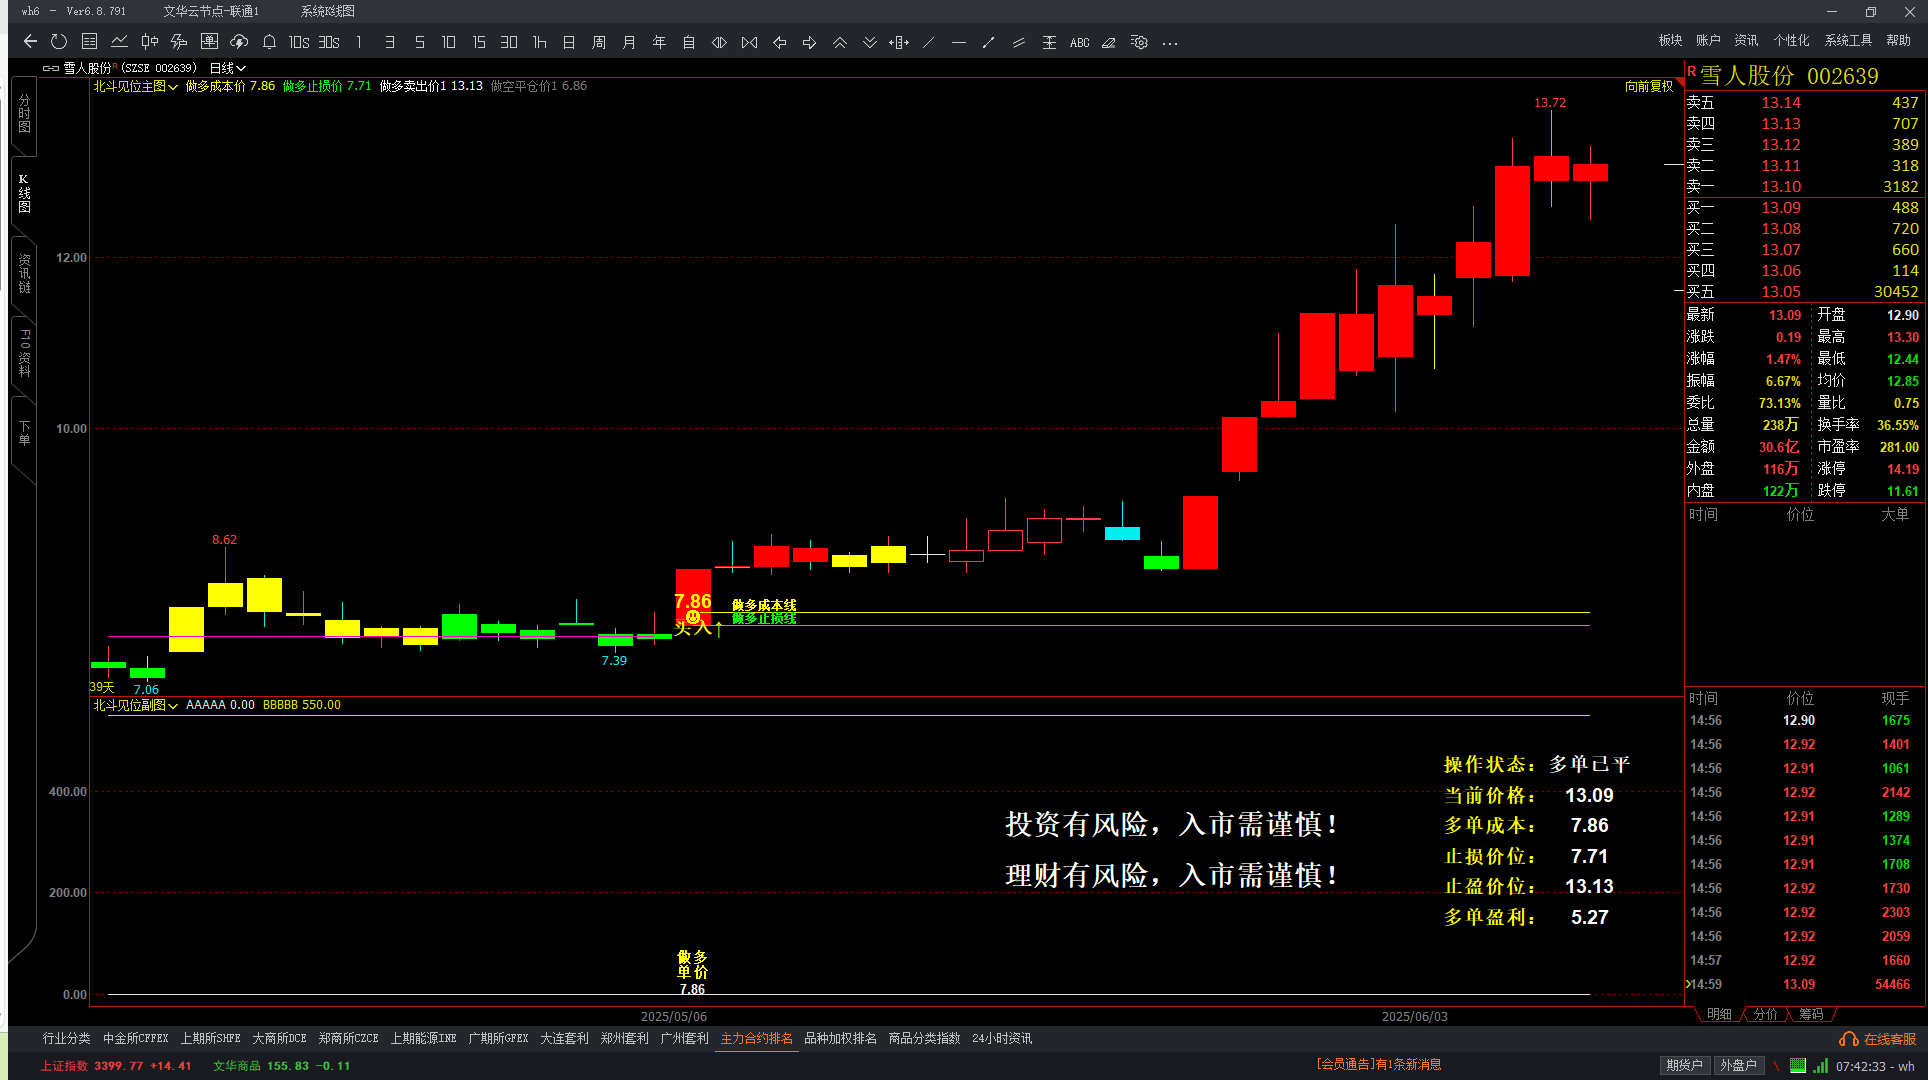Open the 下单 order side tab
The image size is (1928, 1080).
point(24,434)
